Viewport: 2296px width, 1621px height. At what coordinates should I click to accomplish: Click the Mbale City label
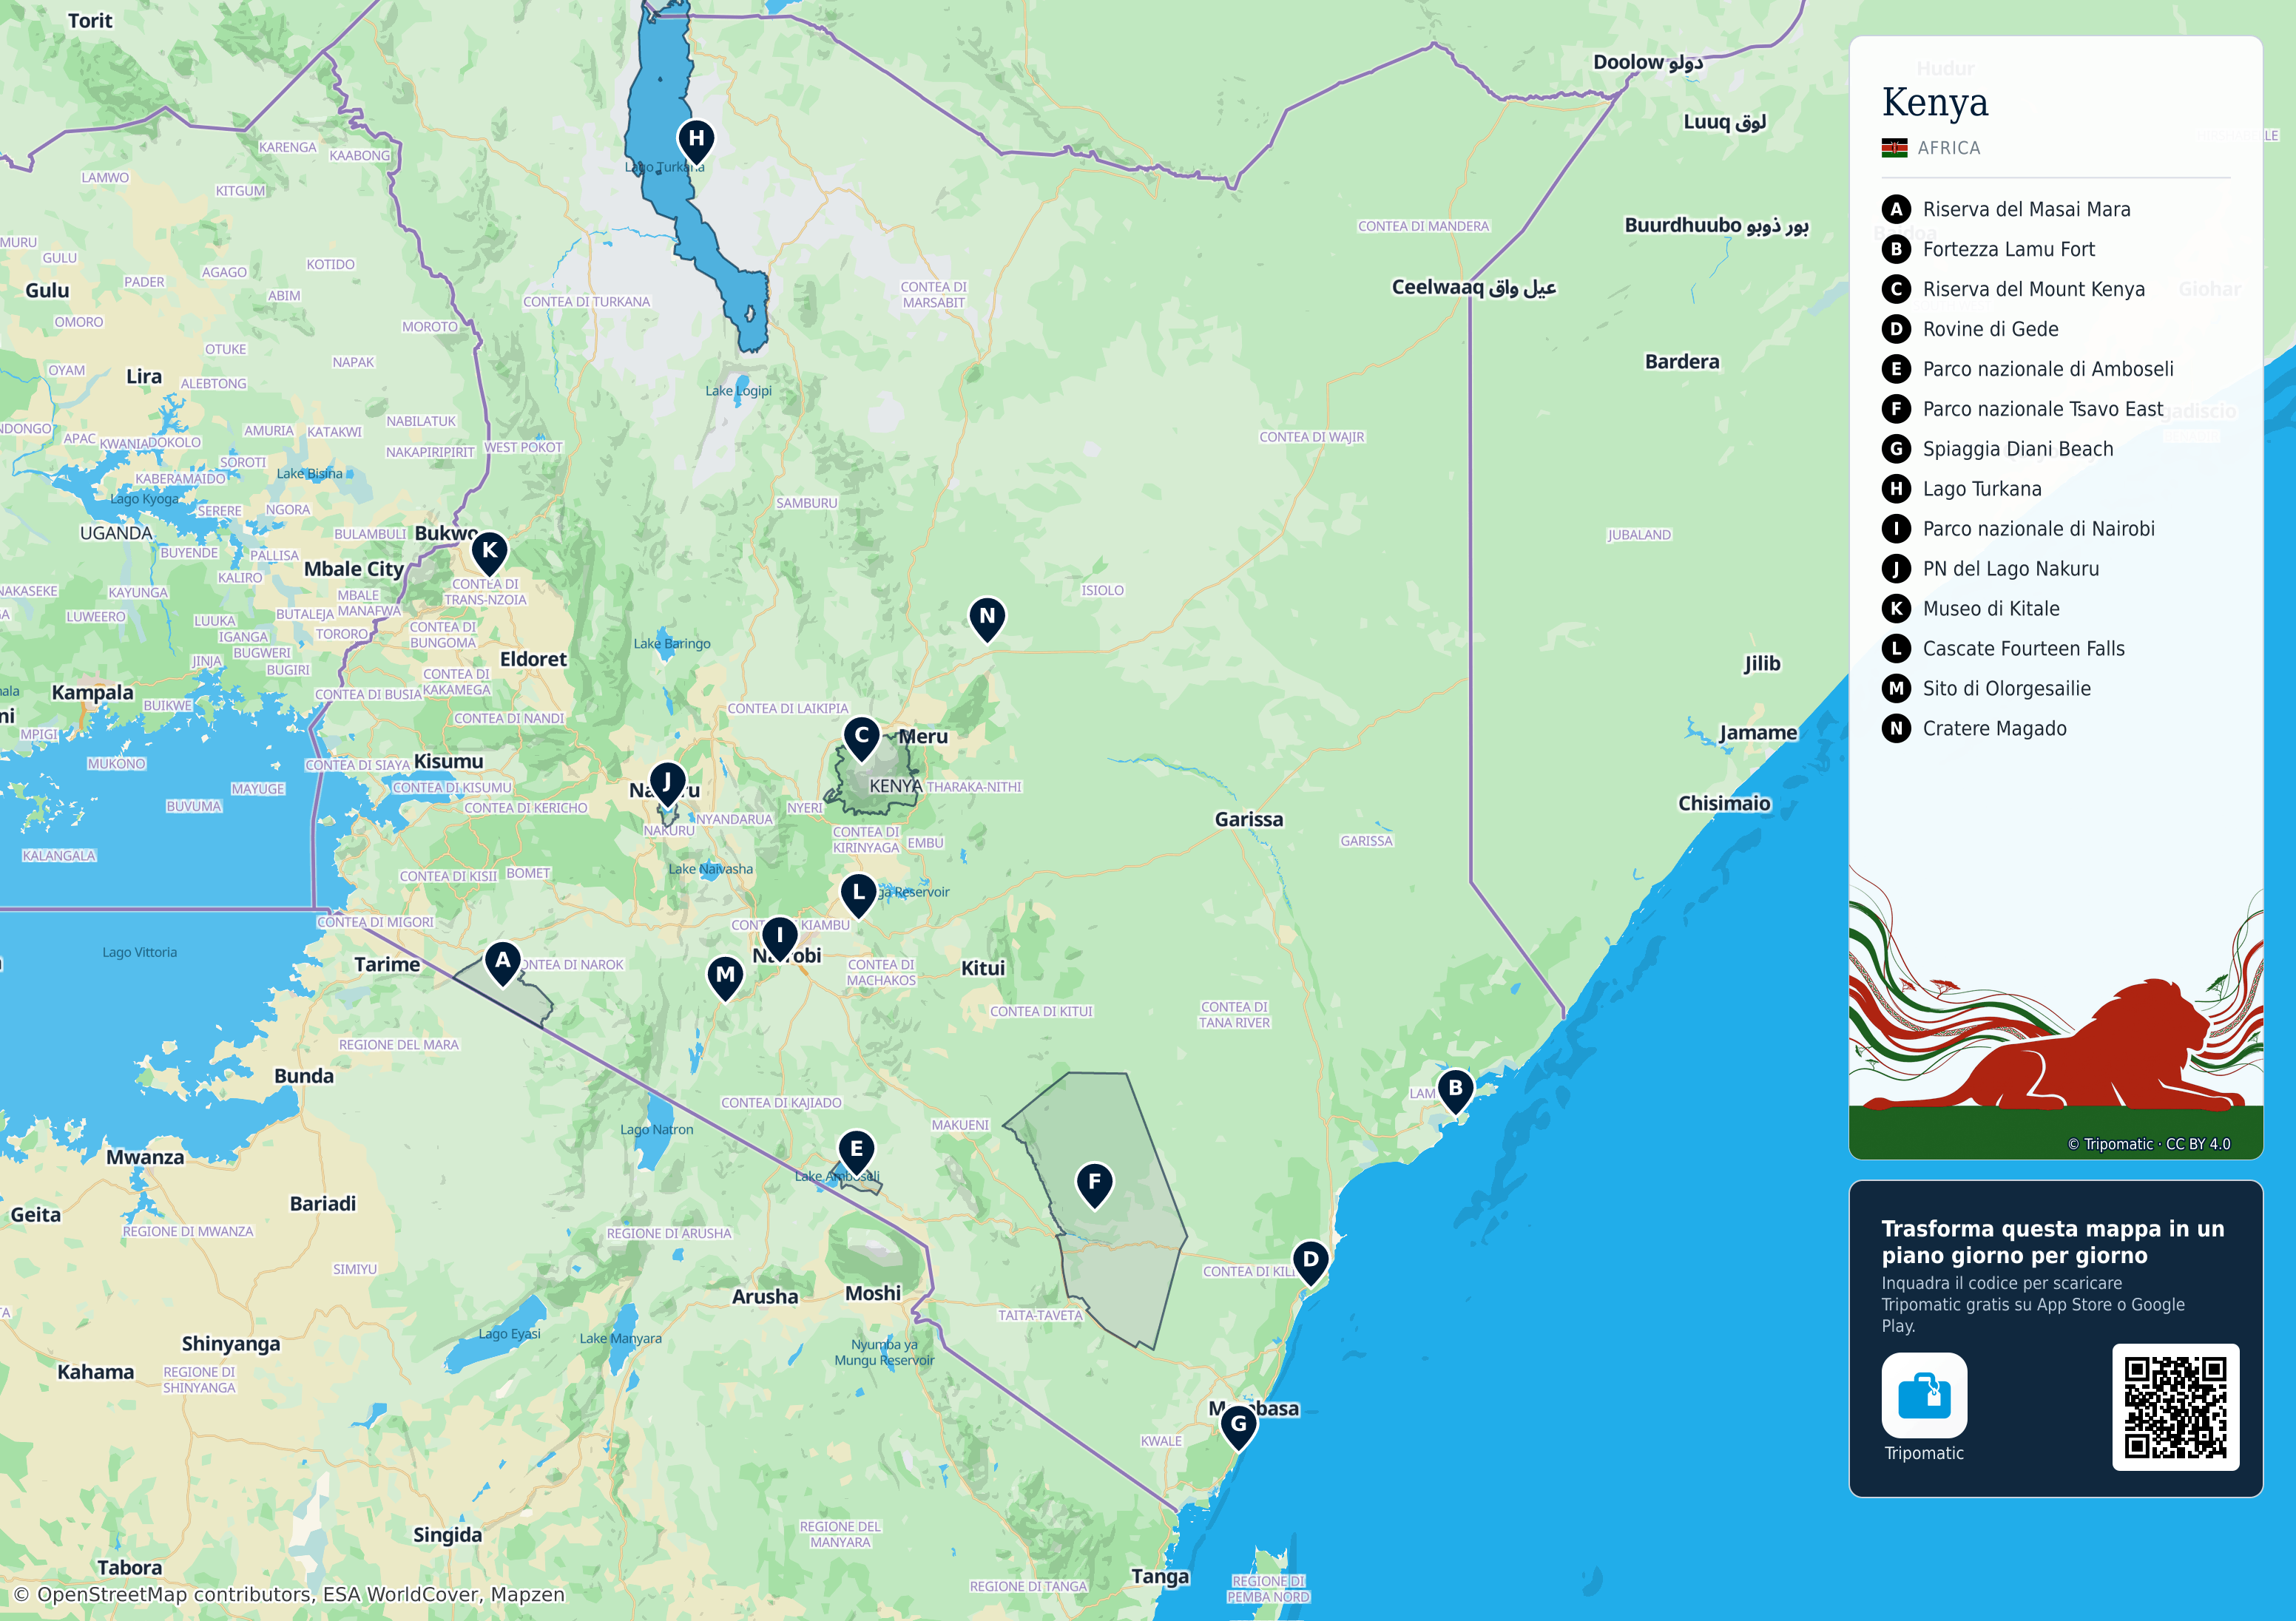click(x=353, y=569)
